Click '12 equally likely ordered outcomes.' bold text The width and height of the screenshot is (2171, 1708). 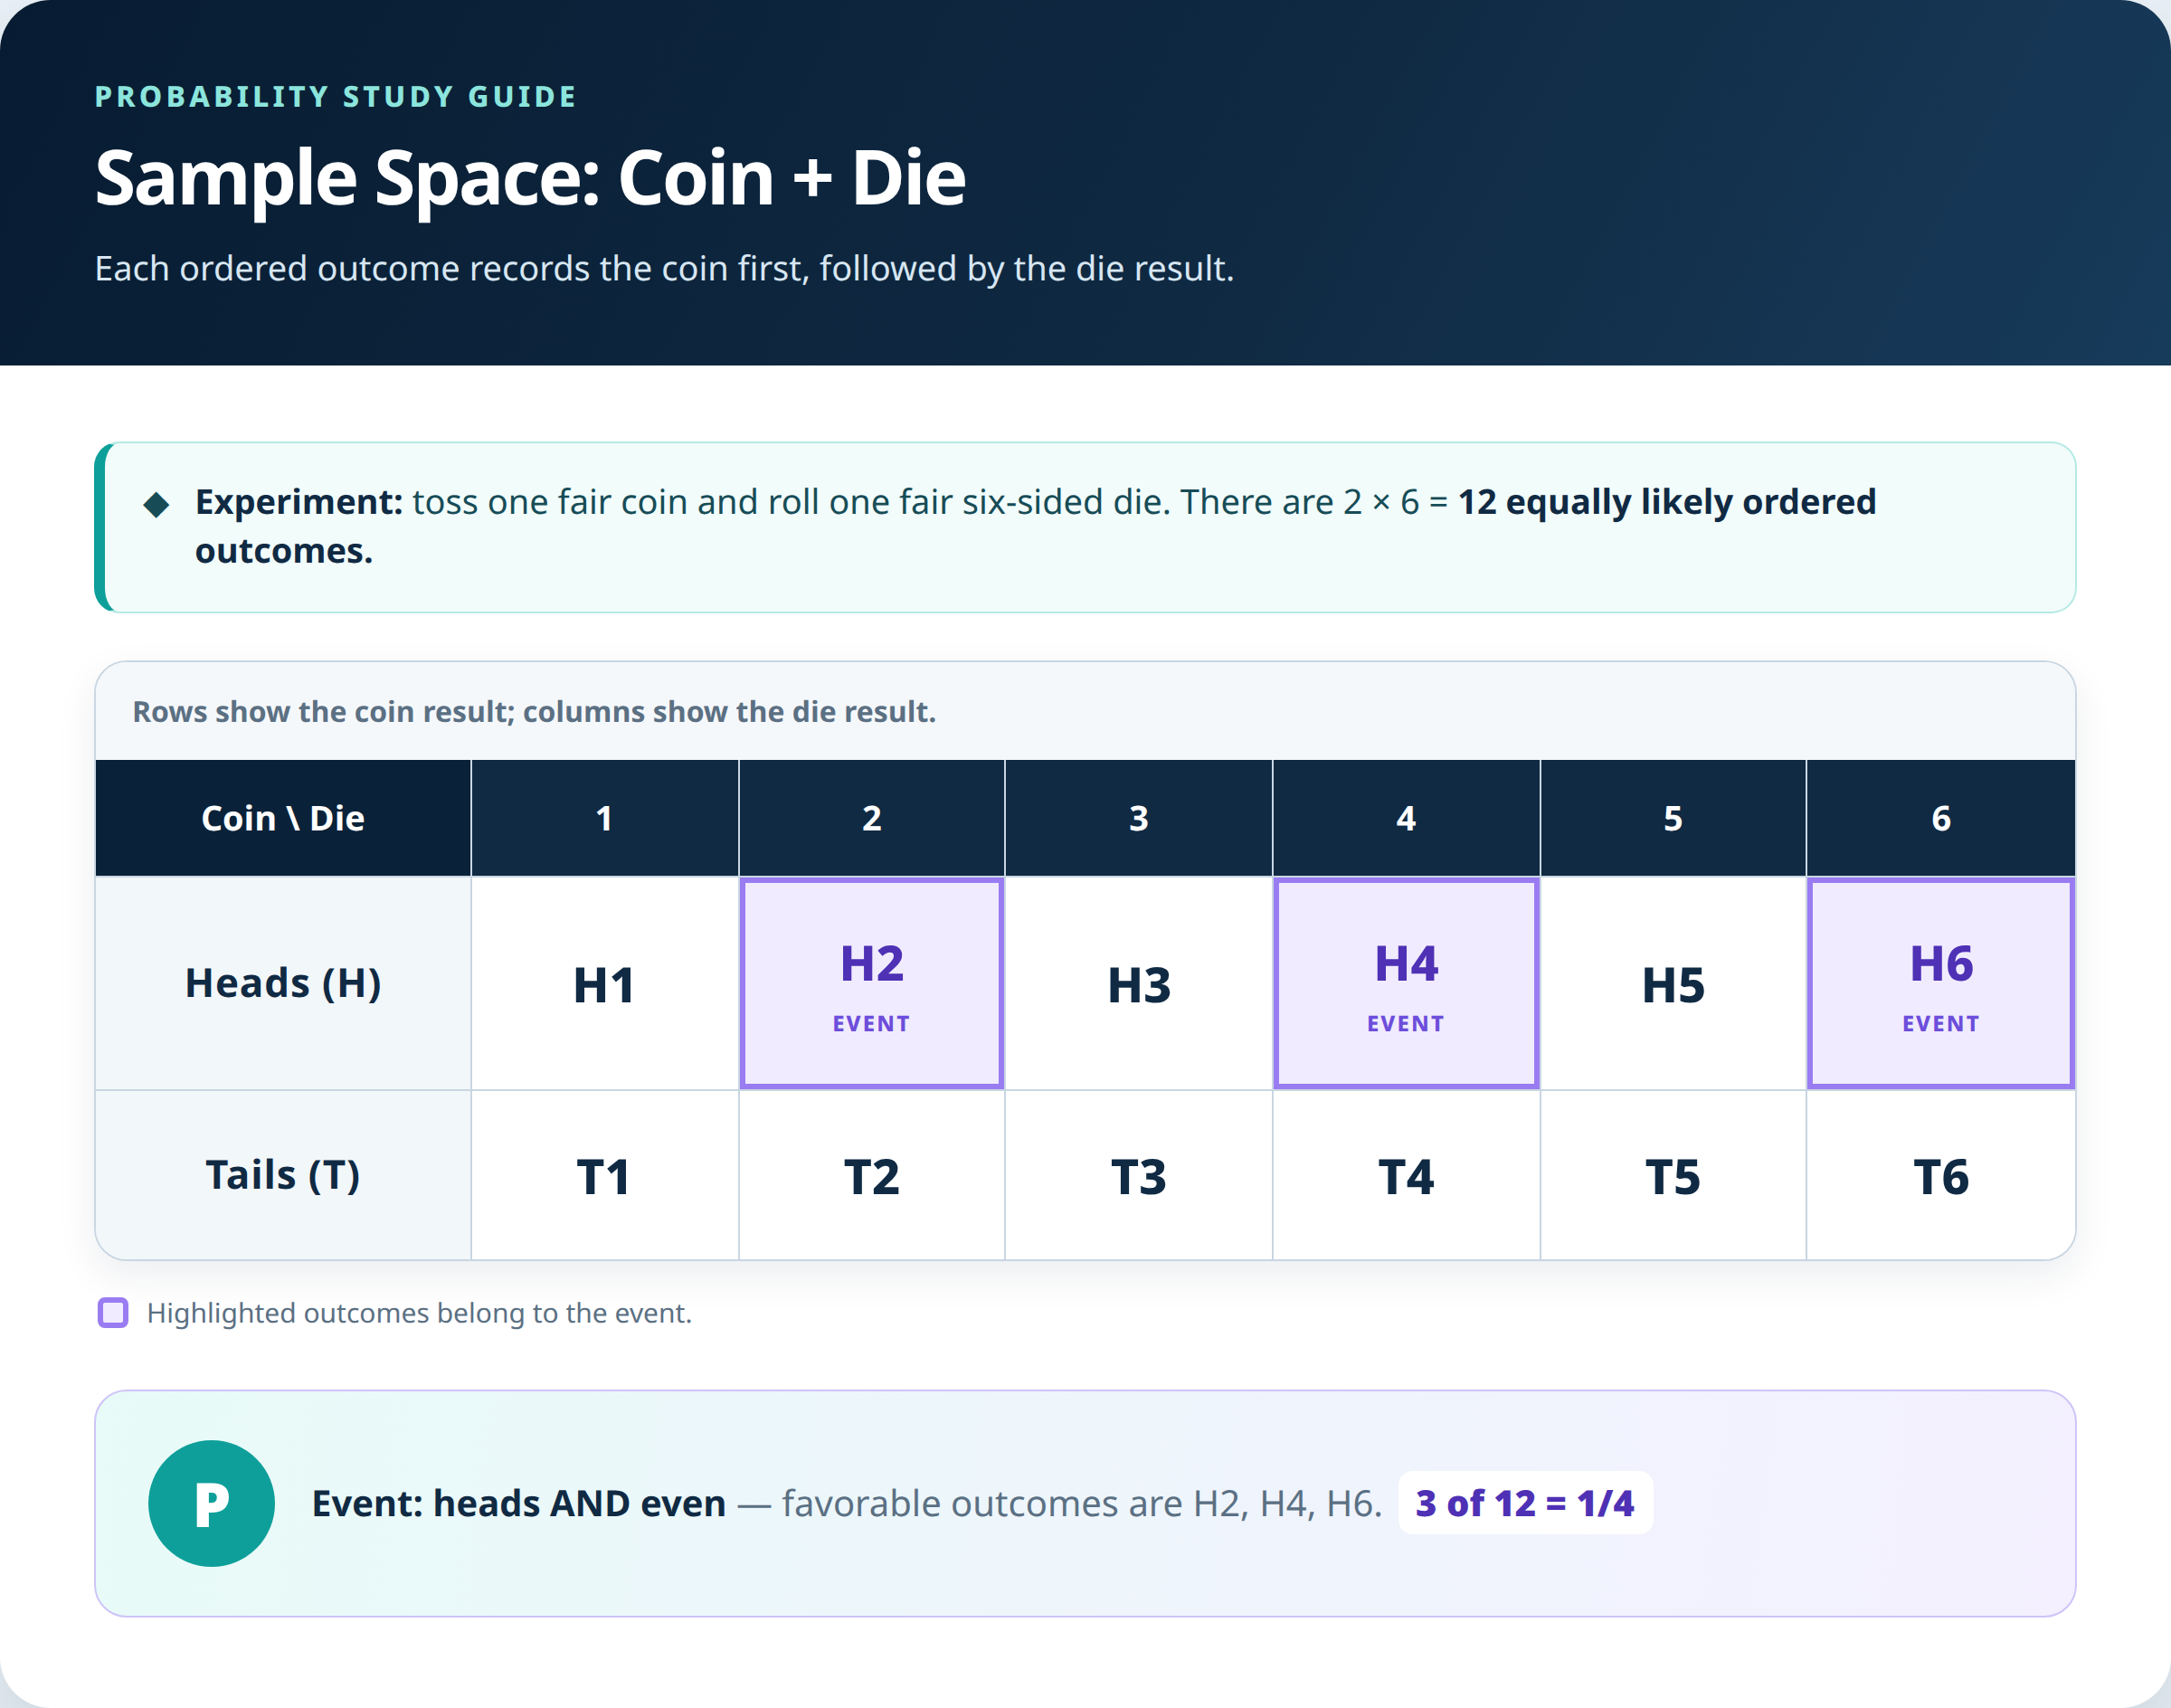coord(1035,526)
